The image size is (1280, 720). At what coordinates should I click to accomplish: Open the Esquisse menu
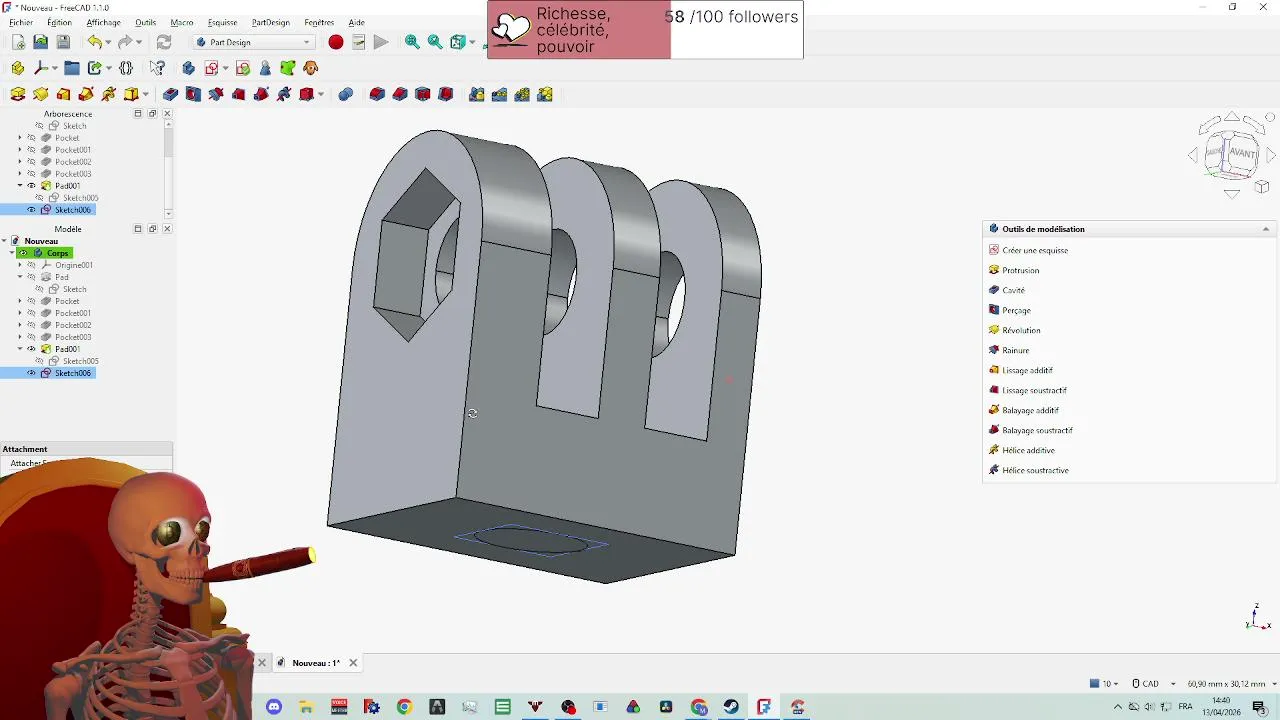[222, 22]
